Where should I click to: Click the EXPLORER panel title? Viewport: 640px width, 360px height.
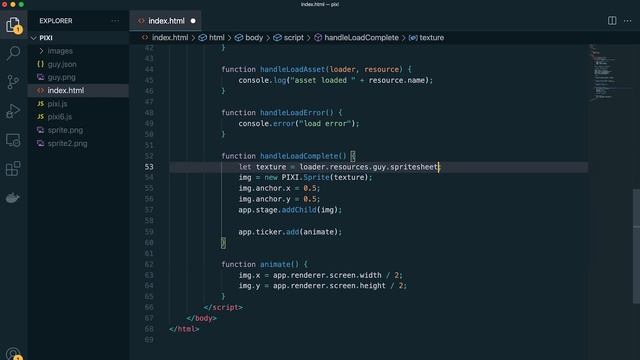(56, 21)
